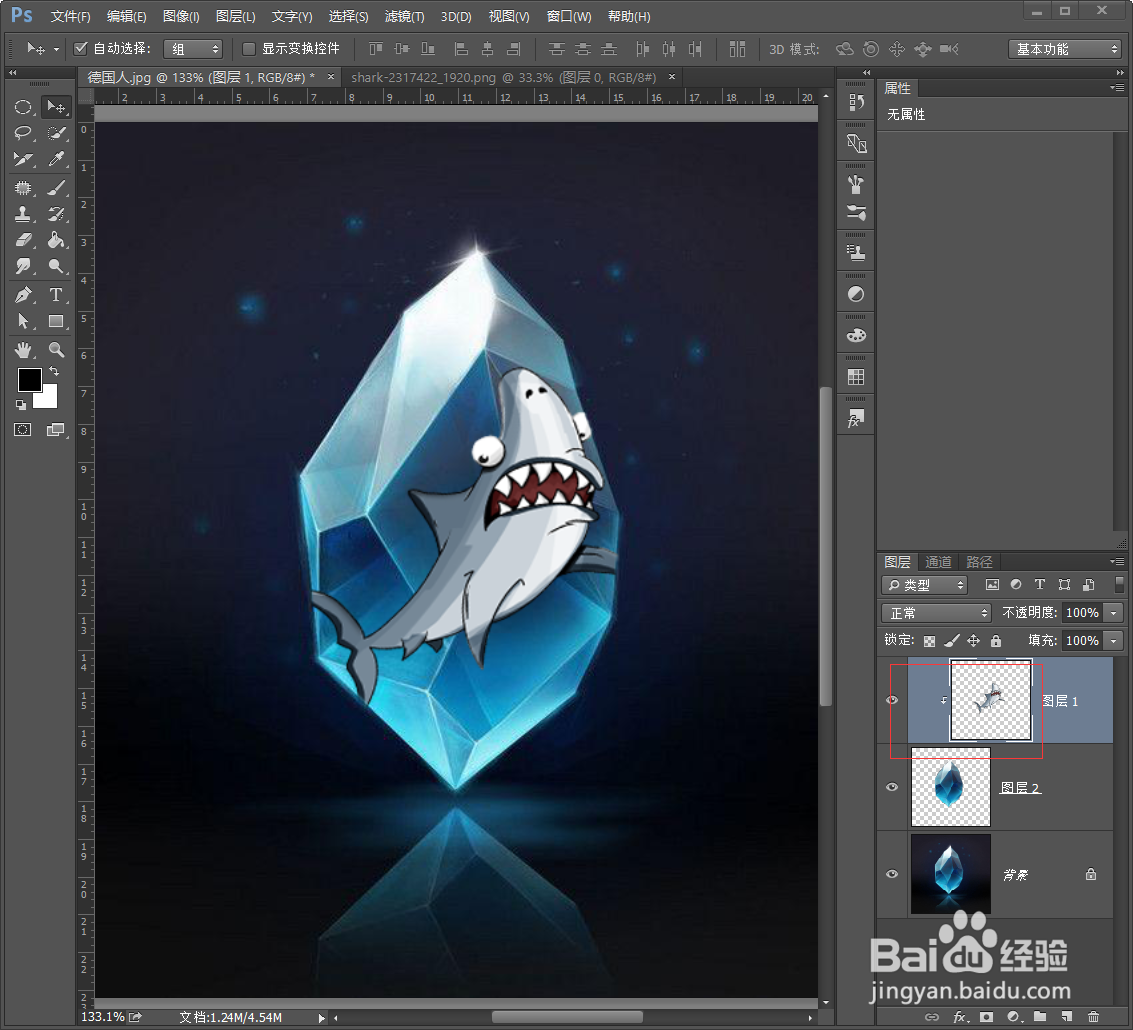Delete layer with trash icon
The image size is (1133, 1030).
(x=1093, y=1017)
